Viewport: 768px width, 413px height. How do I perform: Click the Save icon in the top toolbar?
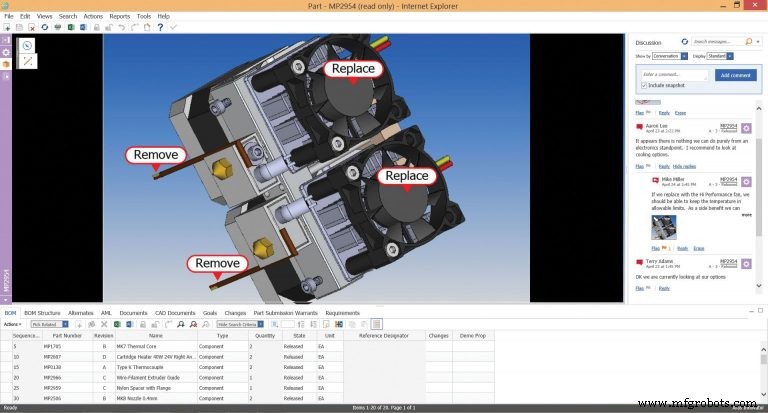coord(20,27)
